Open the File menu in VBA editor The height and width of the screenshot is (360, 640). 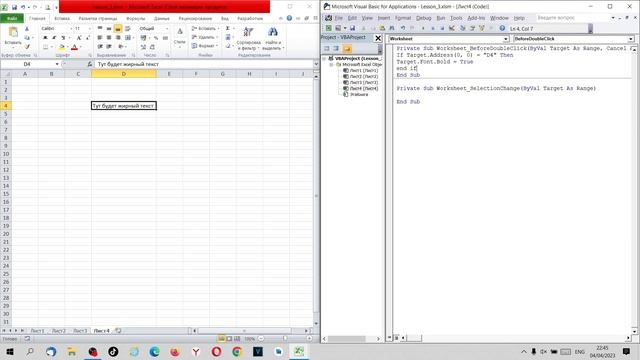[338, 18]
